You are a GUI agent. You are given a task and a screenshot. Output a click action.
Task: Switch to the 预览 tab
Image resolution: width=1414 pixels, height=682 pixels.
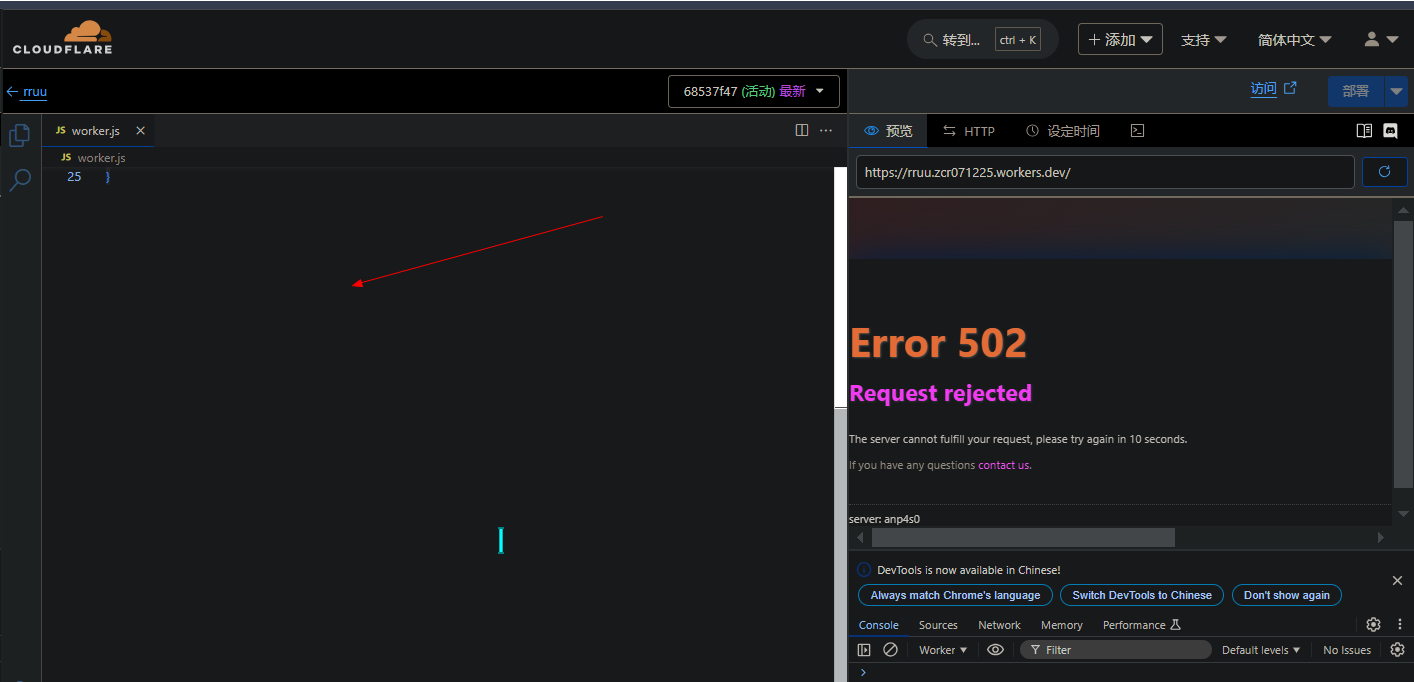(888, 131)
